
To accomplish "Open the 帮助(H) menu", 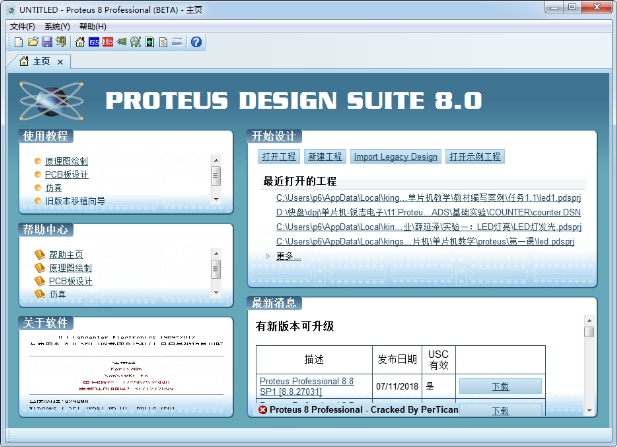I will (x=93, y=26).
